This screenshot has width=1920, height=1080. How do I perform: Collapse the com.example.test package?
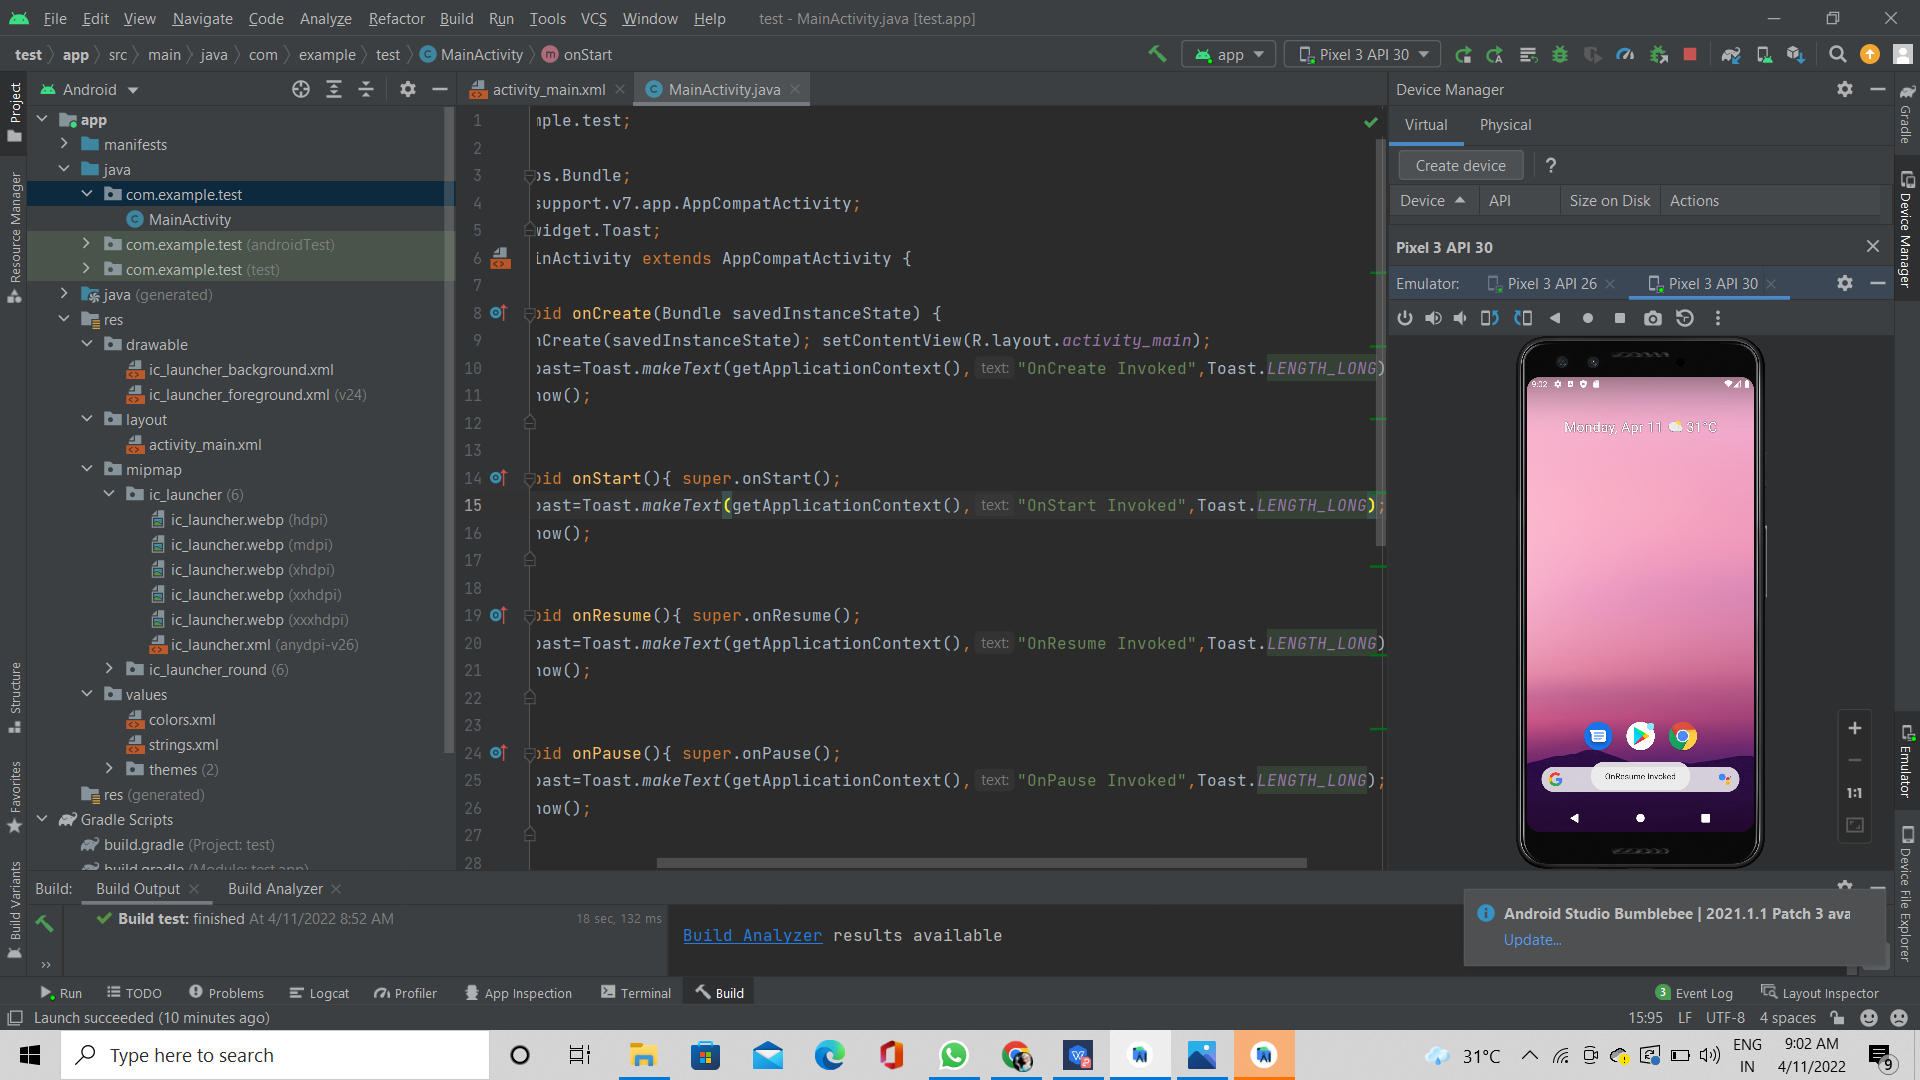[x=86, y=194]
